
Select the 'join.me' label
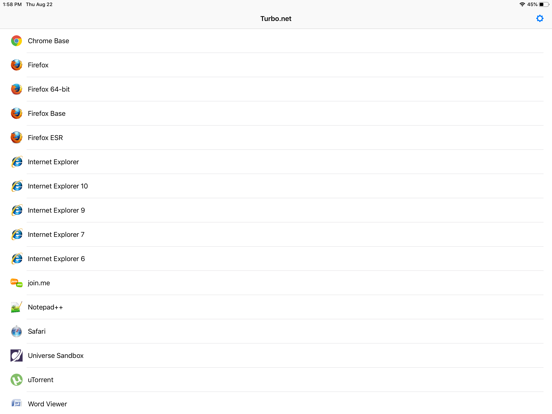point(39,283)
